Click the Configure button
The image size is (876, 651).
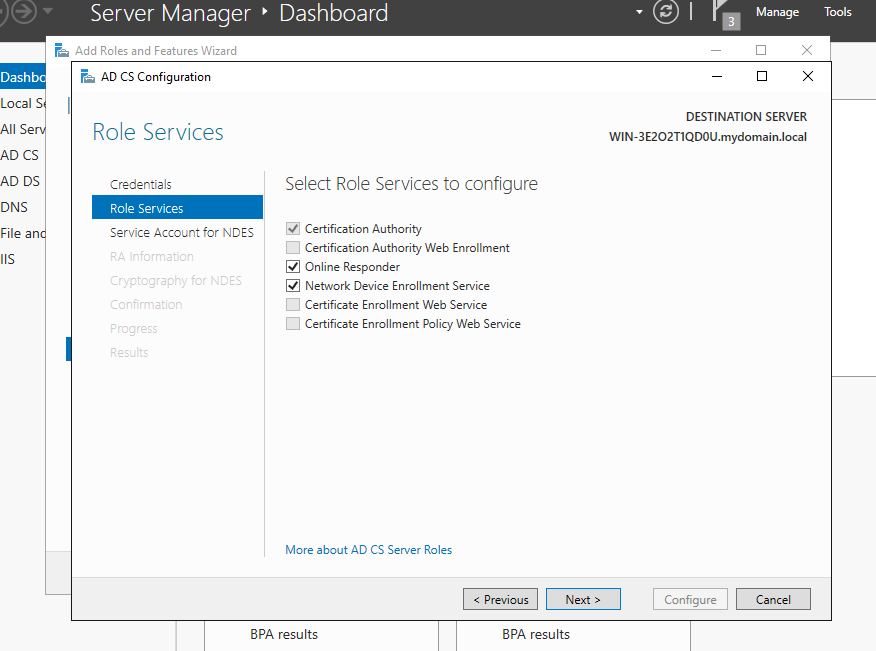[690, 600]
